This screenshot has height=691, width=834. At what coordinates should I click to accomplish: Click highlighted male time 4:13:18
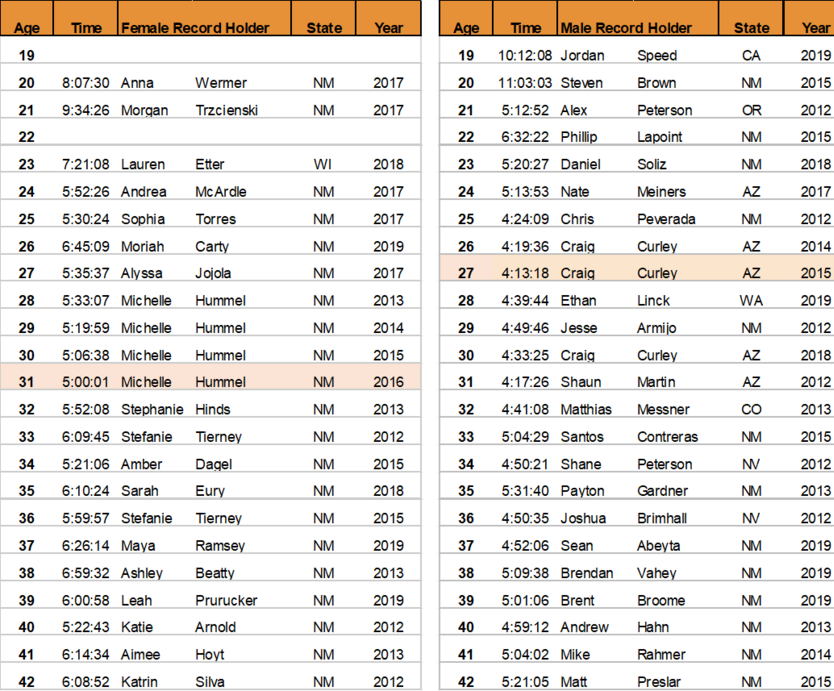[525, 273]
